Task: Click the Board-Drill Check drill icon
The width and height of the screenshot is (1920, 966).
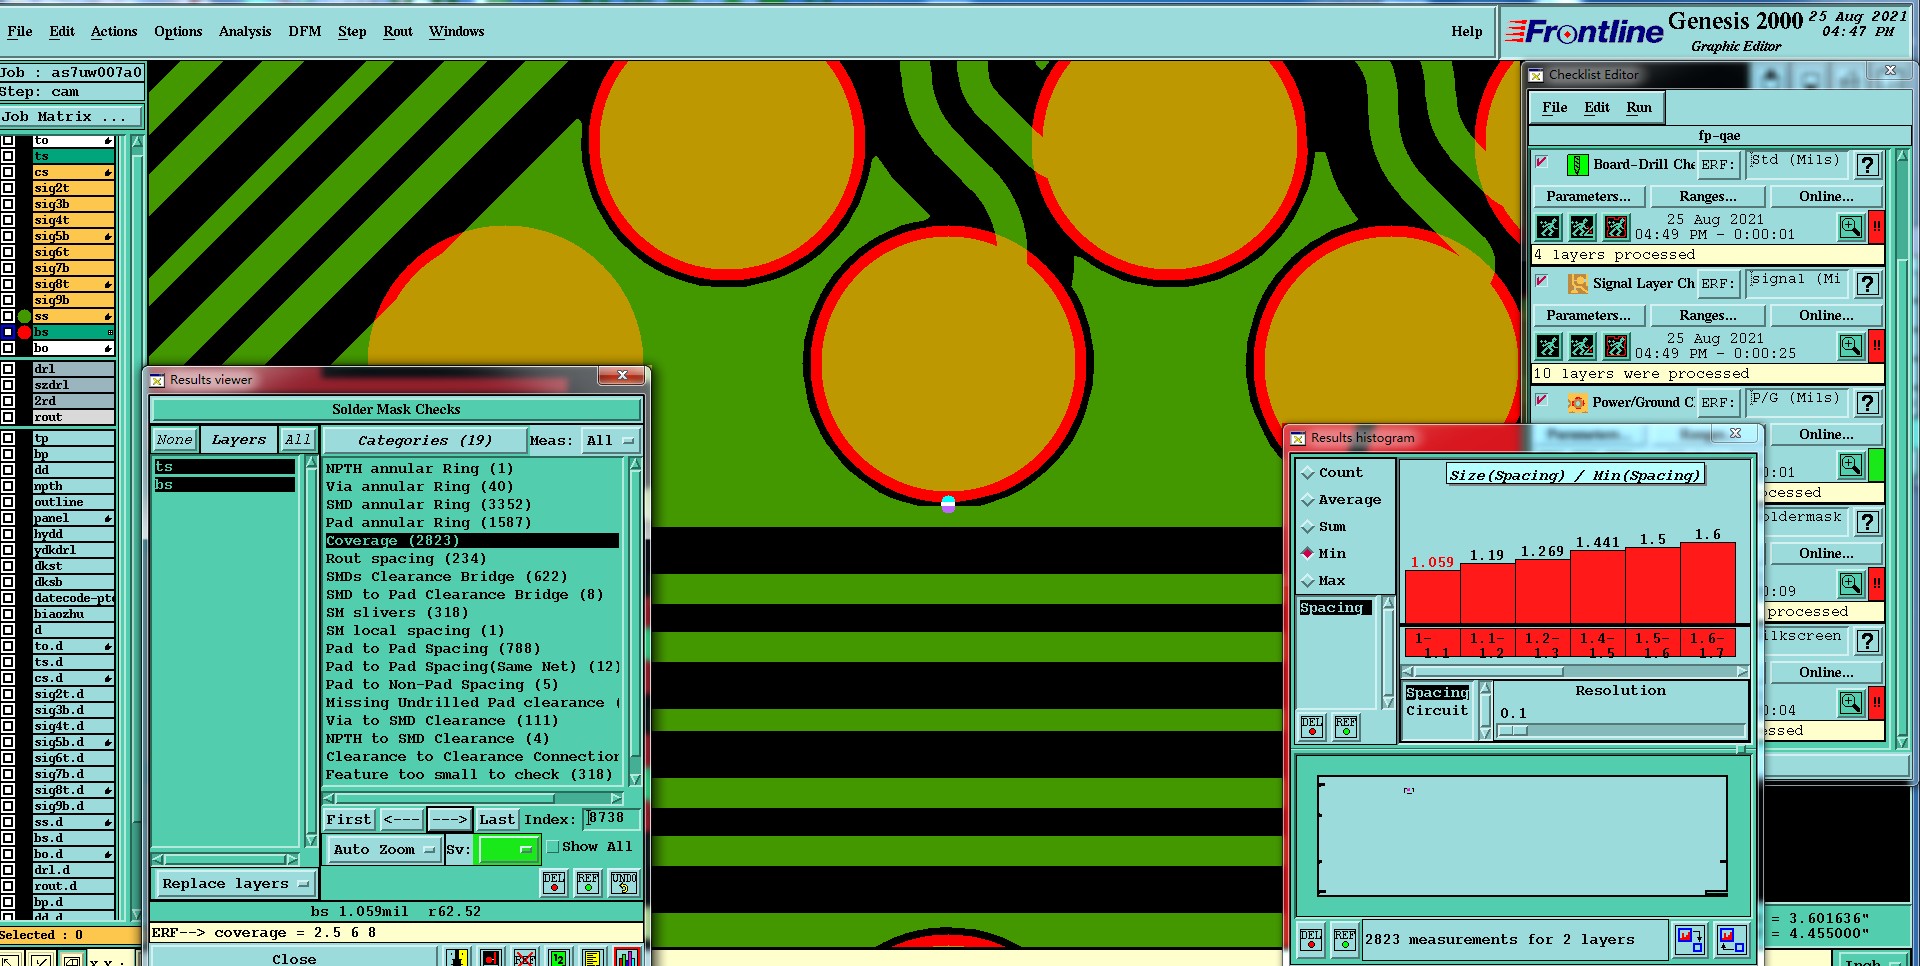Action: 1577,165
